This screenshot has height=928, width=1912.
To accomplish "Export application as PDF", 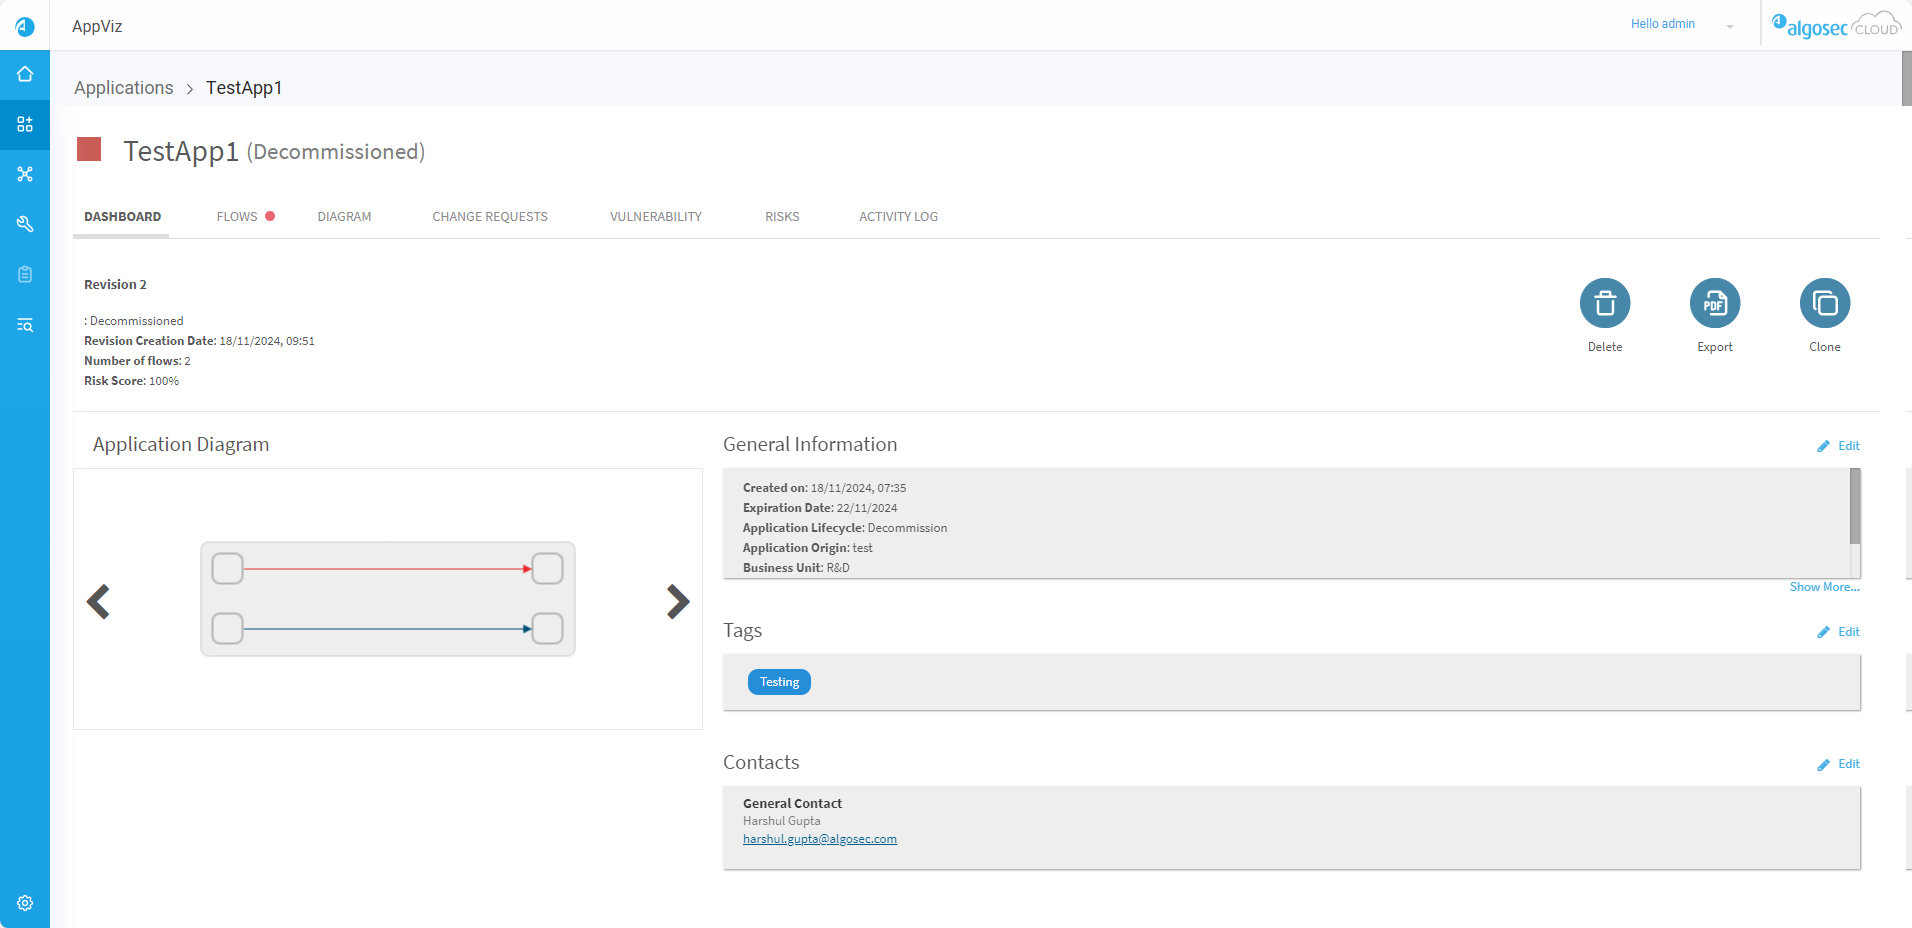I will (x=1714, y=303).
